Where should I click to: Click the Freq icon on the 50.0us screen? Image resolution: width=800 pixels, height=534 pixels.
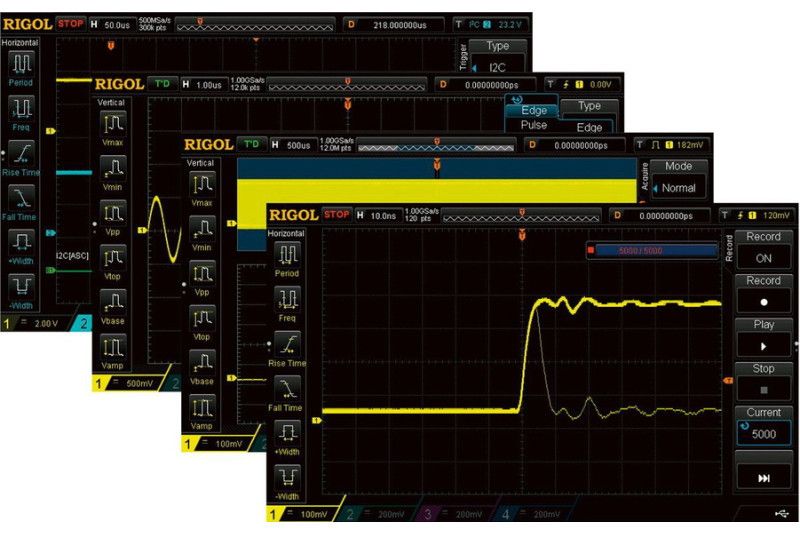21,113
